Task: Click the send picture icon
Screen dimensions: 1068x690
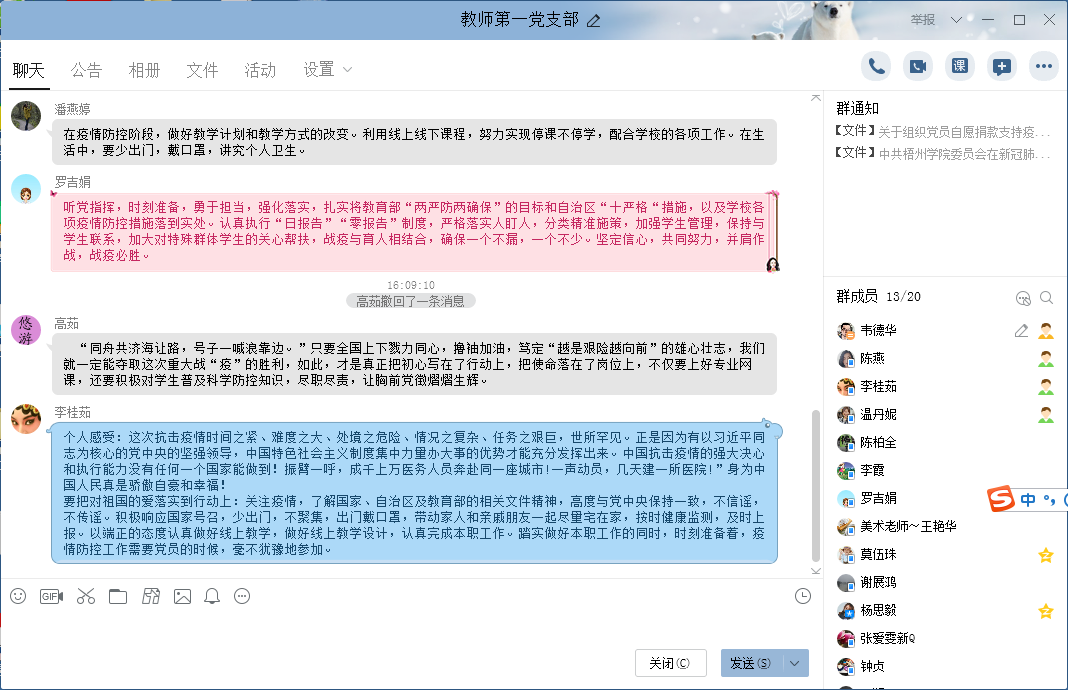Action: (x=182, y=596)
